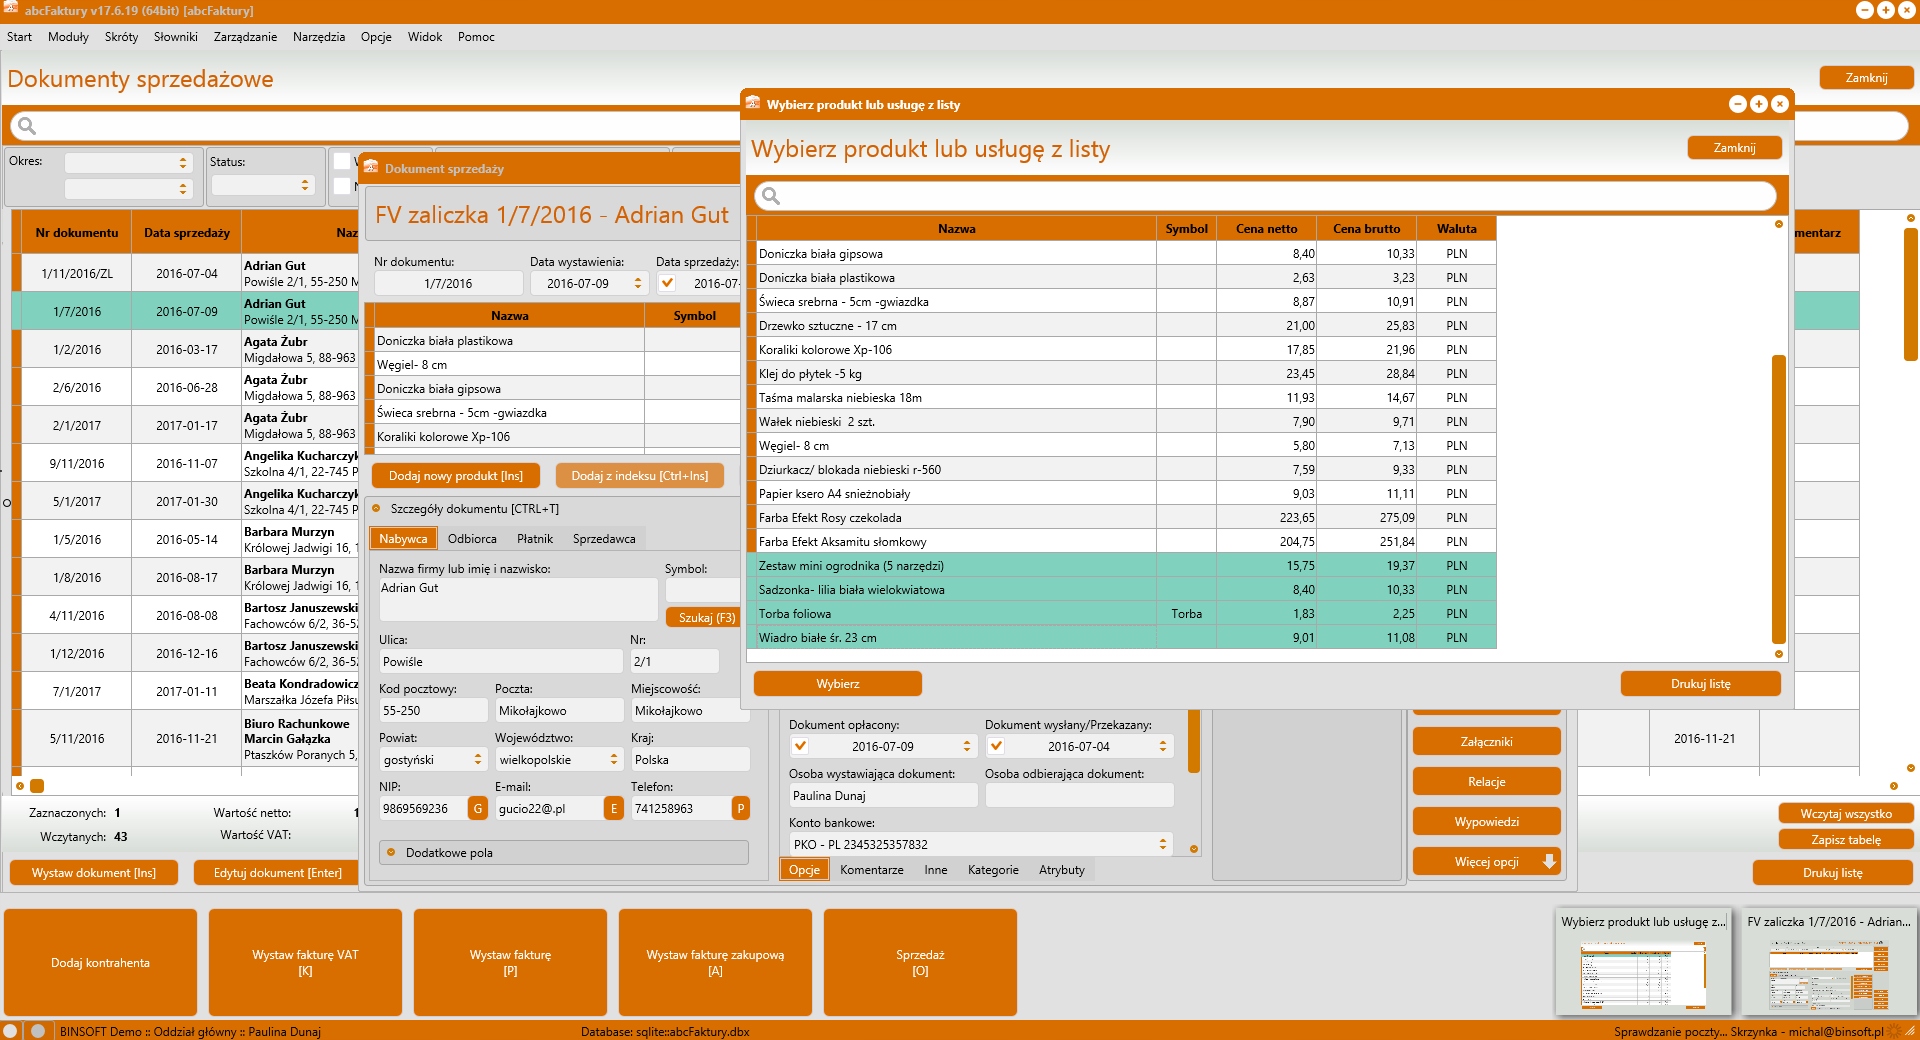Click the E button next to the E-mail field
The height and width of the screenshot is (1040, 1920).
[614, 808]
